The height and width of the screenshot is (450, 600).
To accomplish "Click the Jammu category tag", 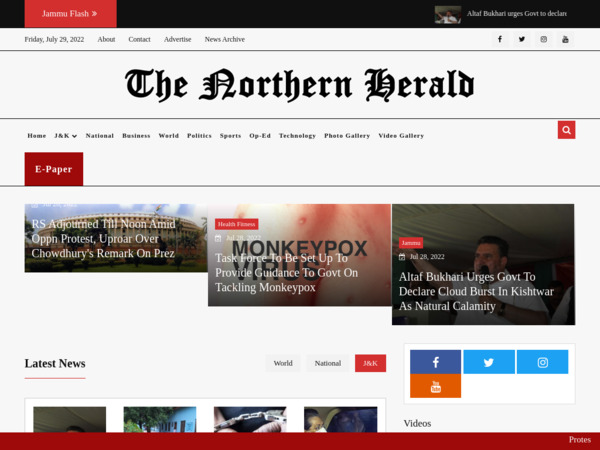I will [411, 243].
